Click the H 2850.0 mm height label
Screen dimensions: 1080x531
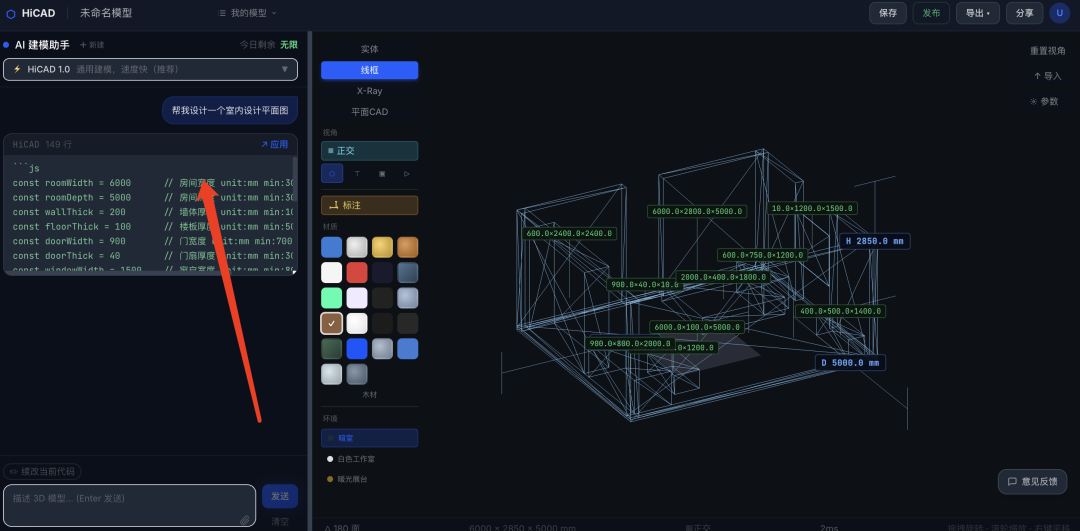pos(875,241)
